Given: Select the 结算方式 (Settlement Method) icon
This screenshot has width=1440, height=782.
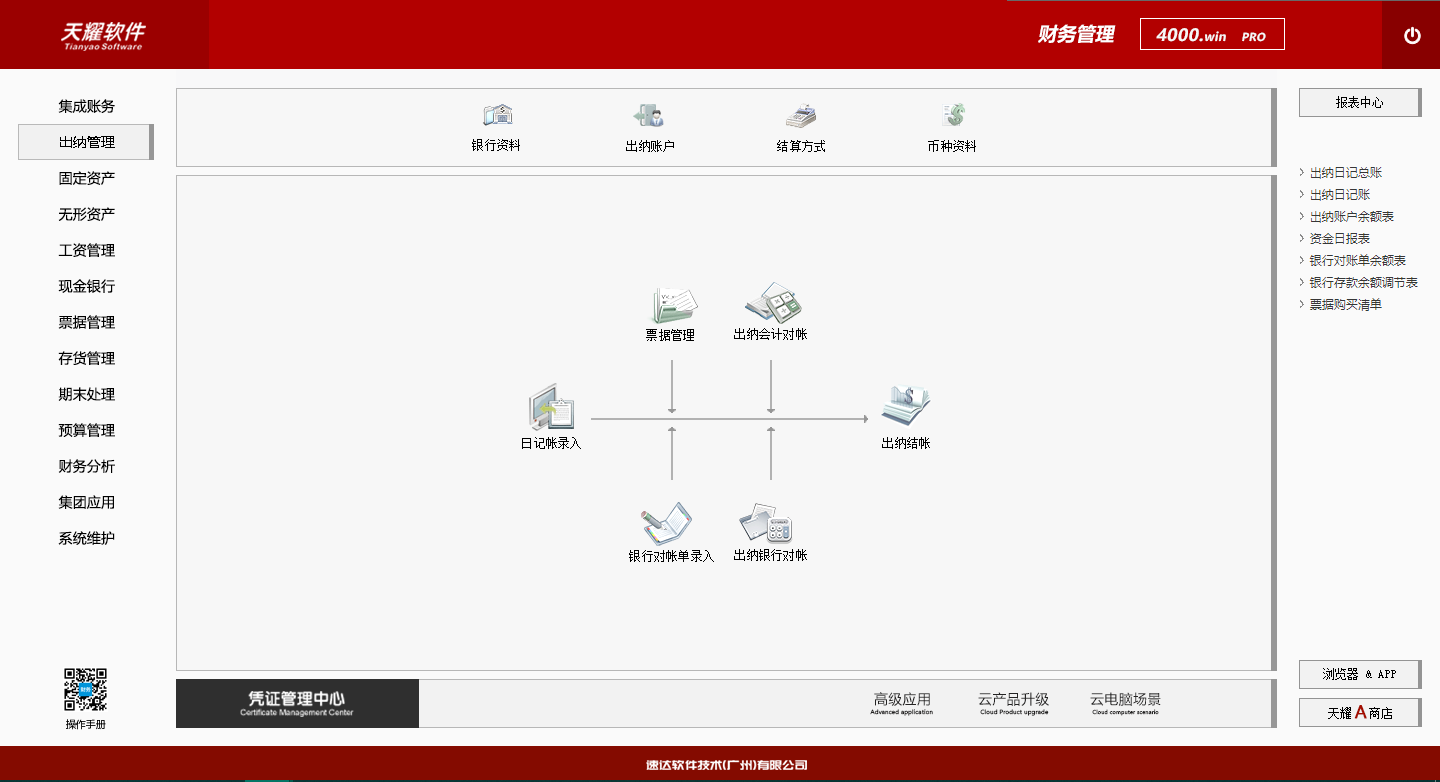Looking at the screenshot, I should click(800, 125).
